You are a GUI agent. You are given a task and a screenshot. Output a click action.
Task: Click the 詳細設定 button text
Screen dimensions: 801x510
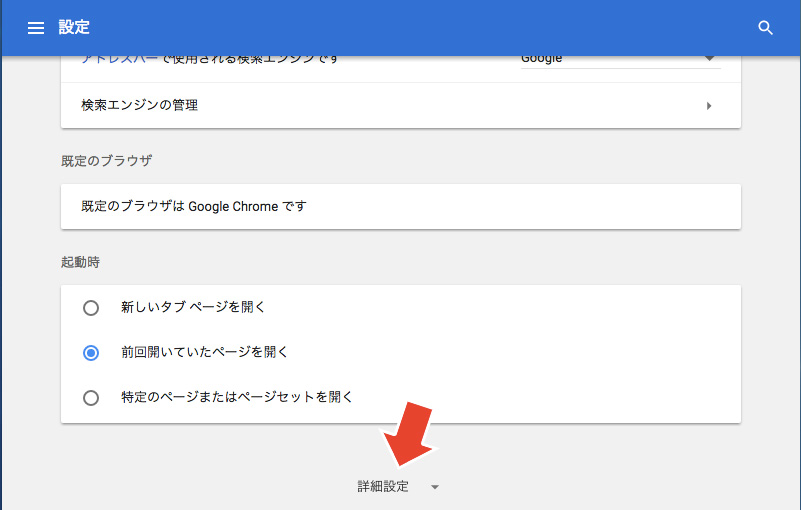click(x=383, y=487)
